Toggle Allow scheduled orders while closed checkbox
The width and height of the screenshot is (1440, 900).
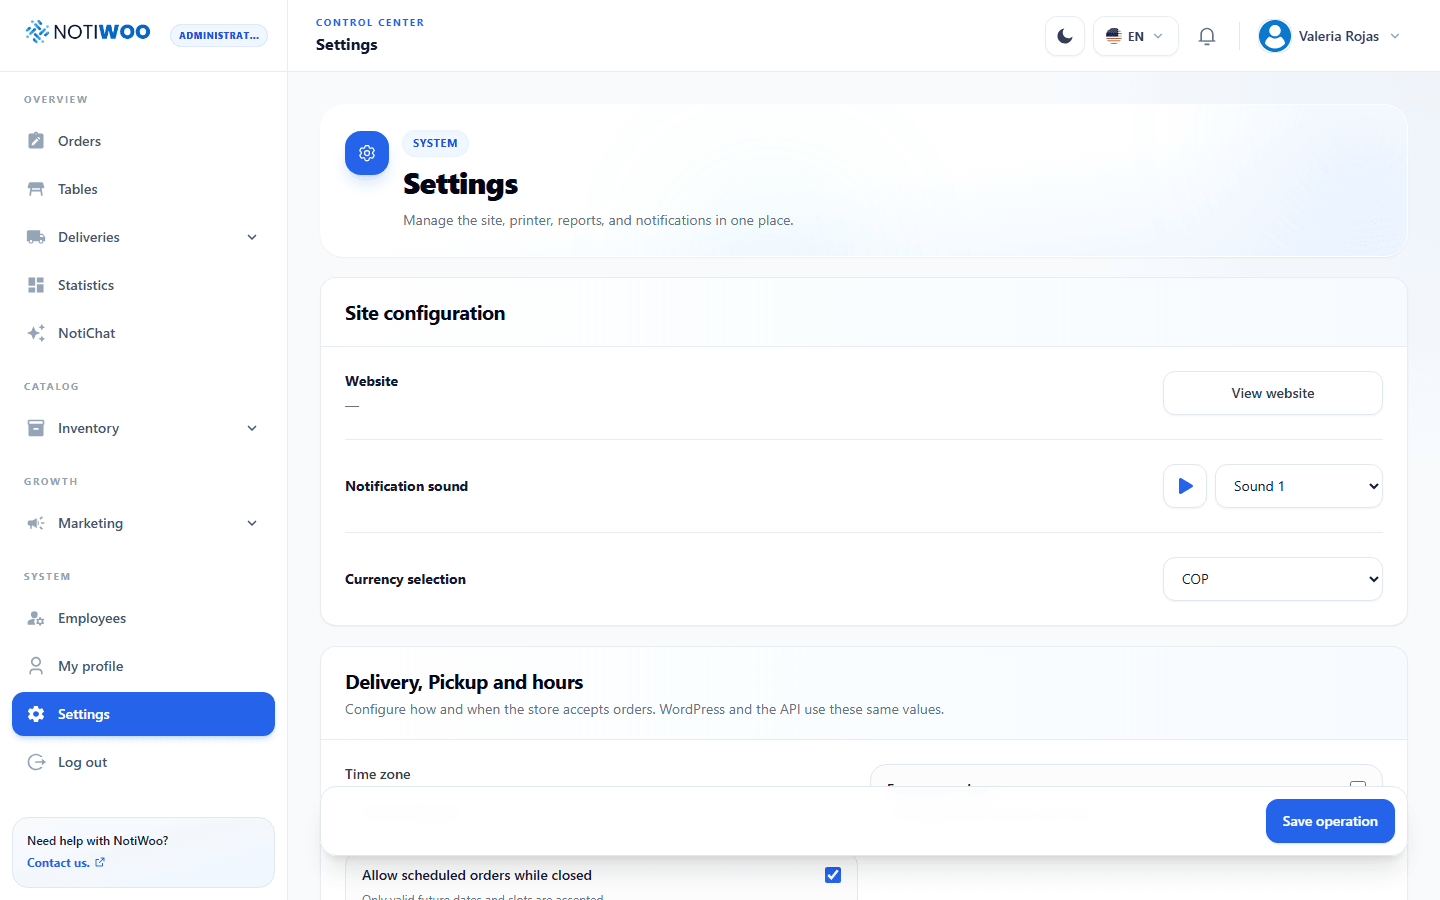tap(833, 875)
